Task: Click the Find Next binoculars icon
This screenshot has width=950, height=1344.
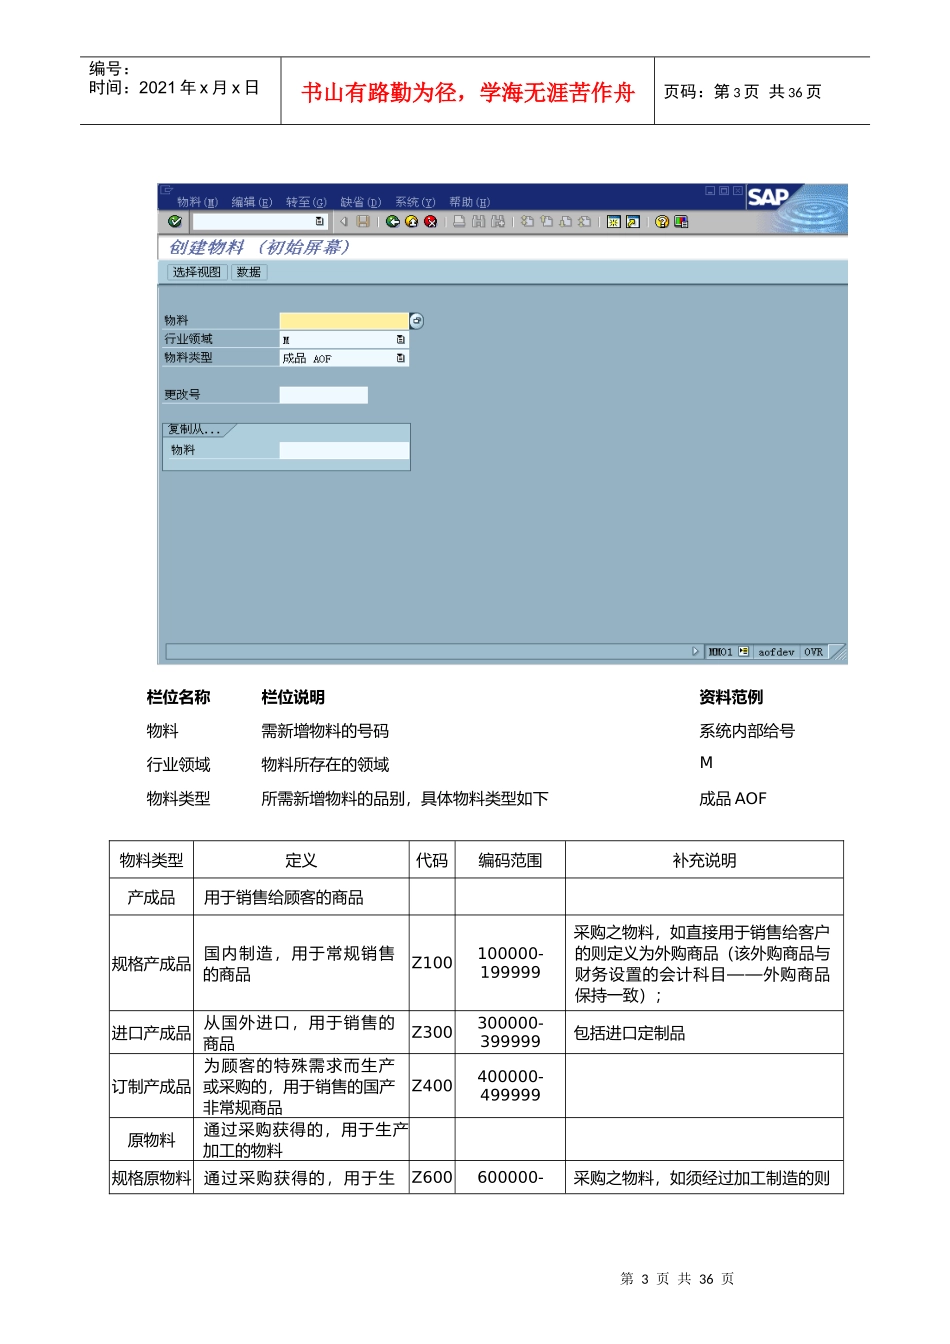Action: 498,221
